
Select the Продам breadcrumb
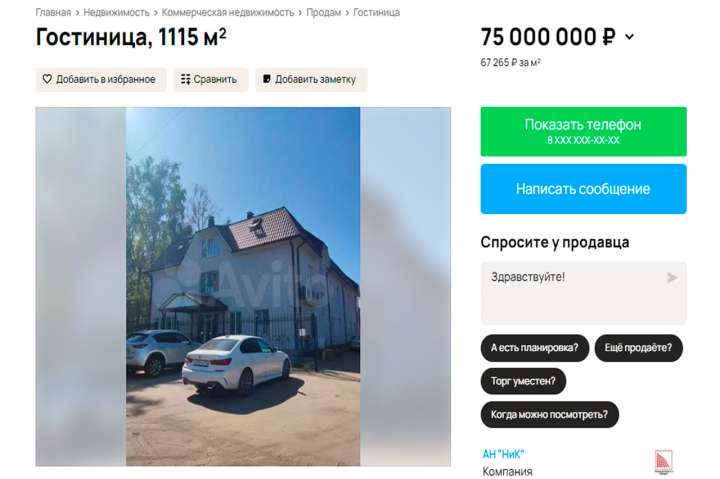tap(324, 12)
